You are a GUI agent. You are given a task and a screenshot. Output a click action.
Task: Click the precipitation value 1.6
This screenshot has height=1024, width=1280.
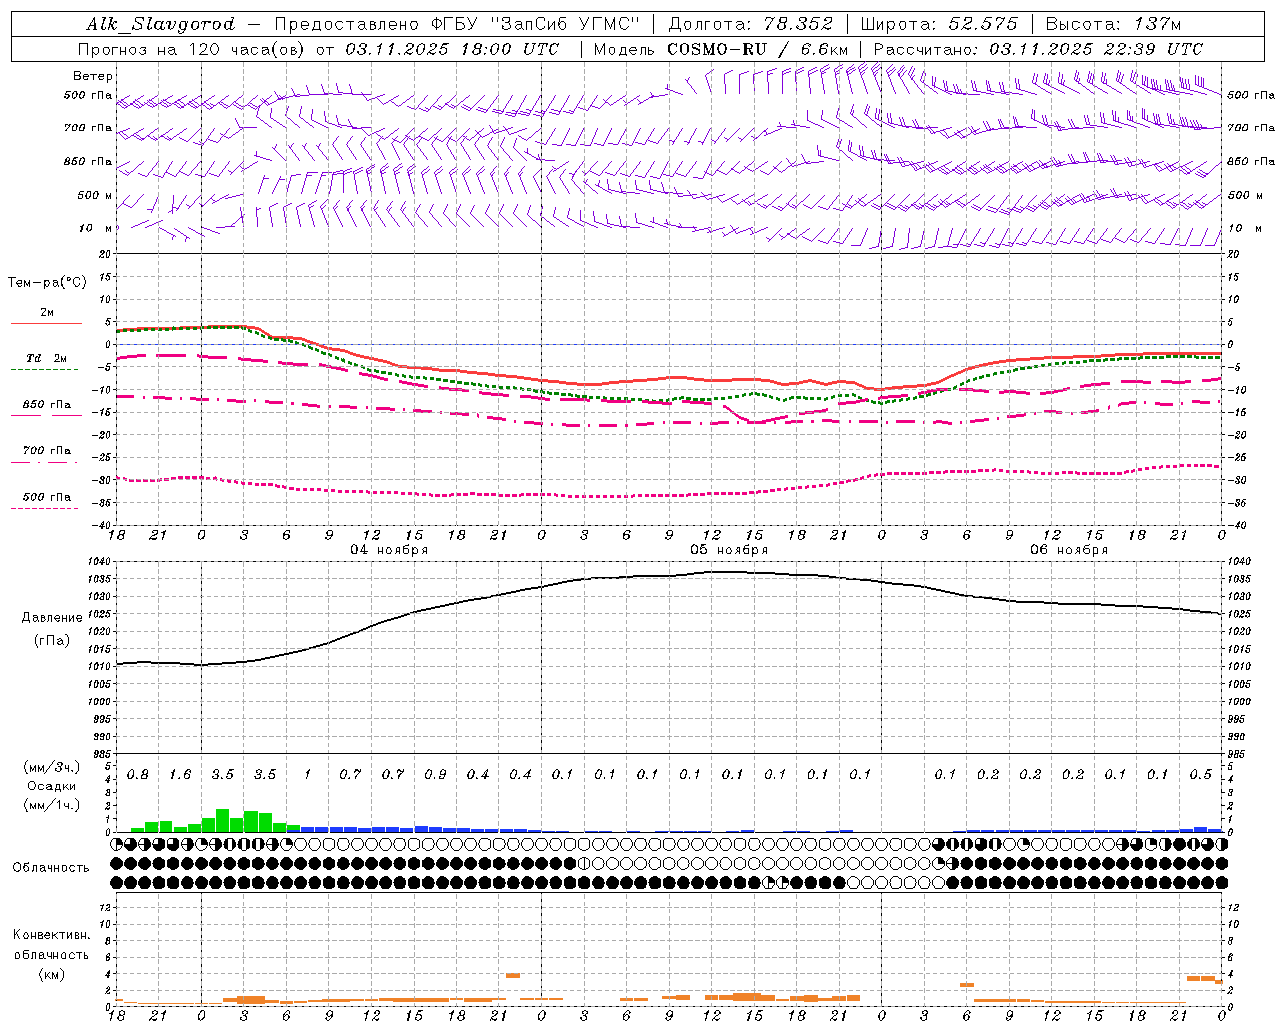(x=180, y=775)
